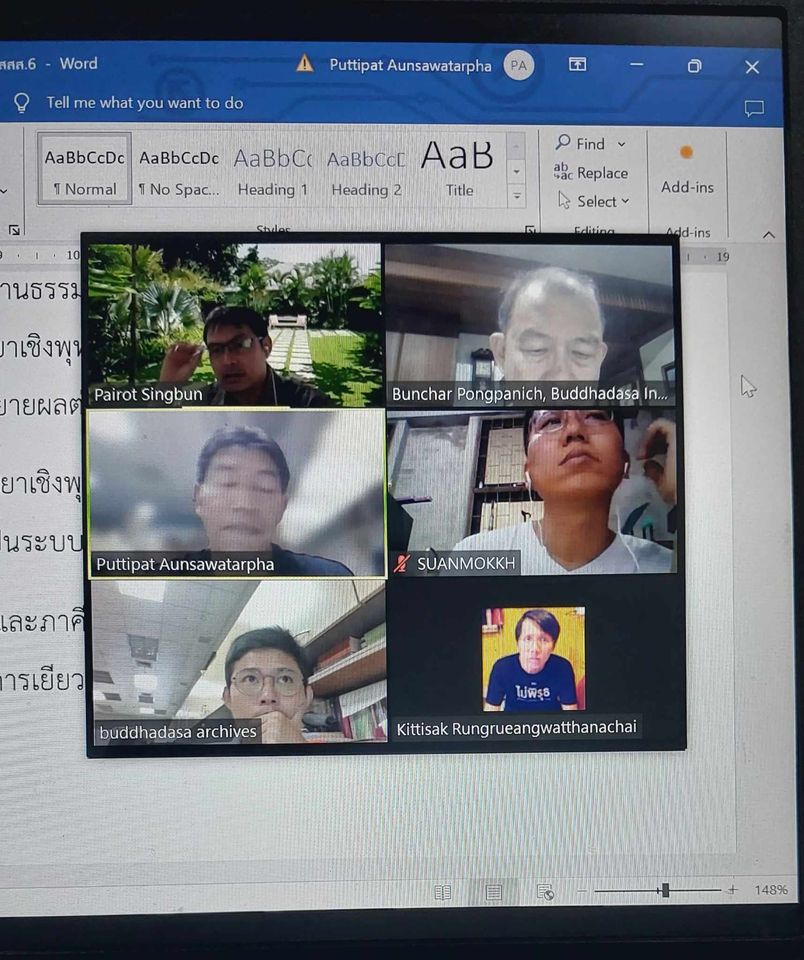This screenshot has width=804, height=960.
Task: Switch to Web Layout view
Action: tap(545, 892)
